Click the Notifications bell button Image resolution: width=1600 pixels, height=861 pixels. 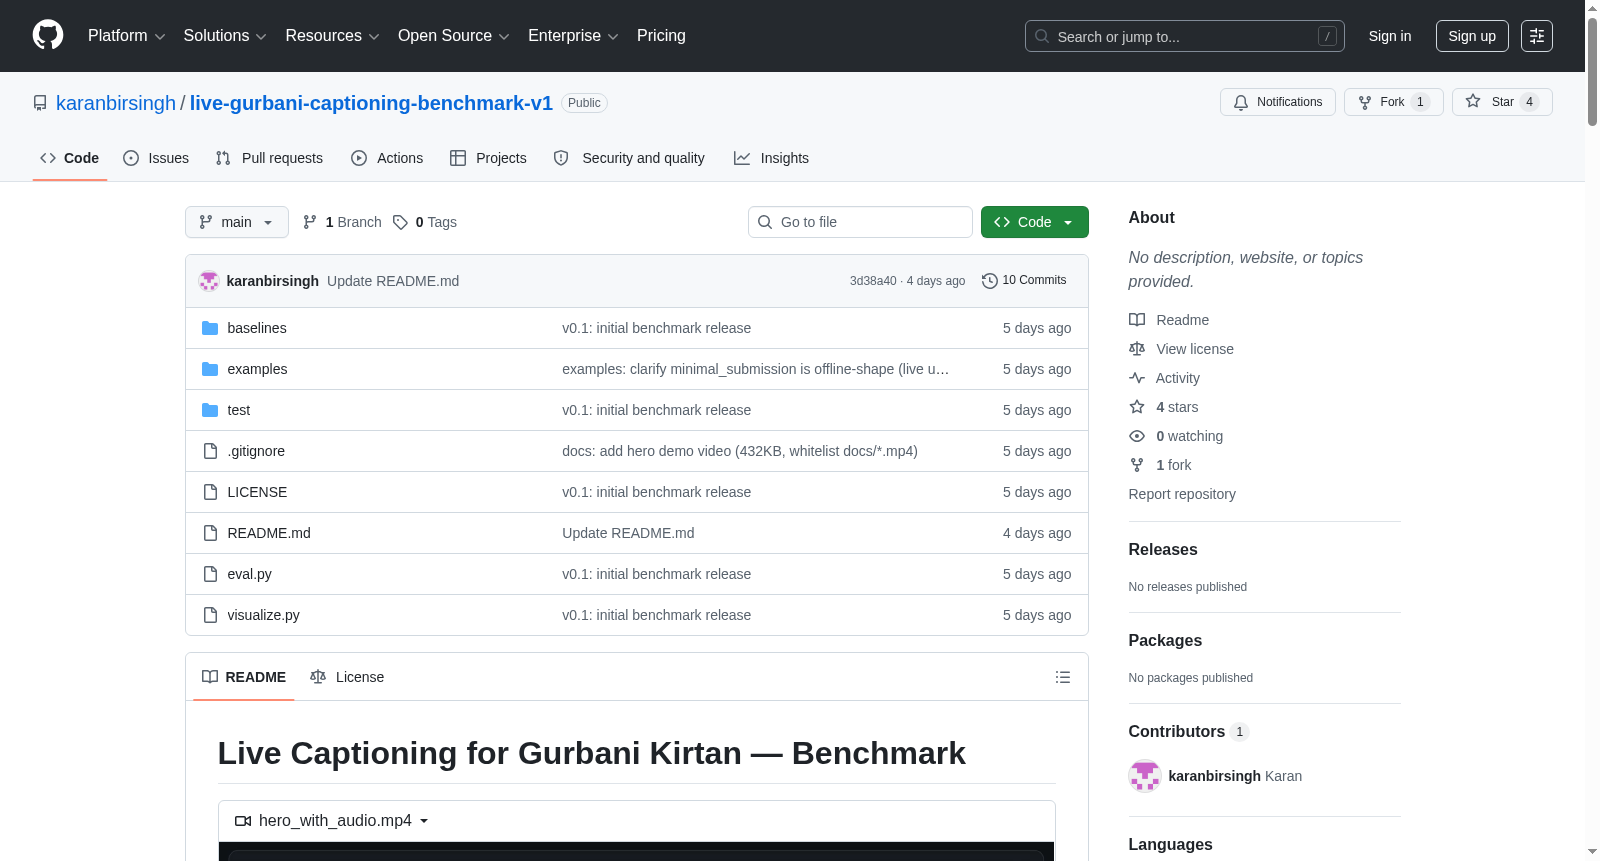click(x=1278, y=102)
